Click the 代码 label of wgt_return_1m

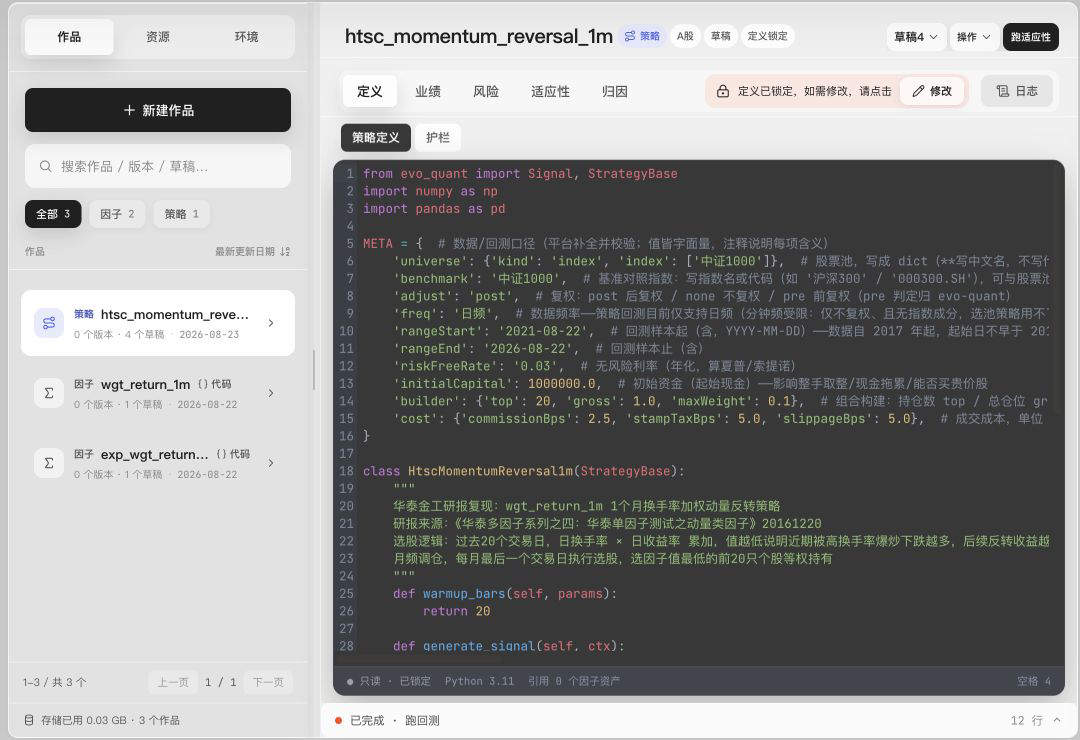point(215,384)
